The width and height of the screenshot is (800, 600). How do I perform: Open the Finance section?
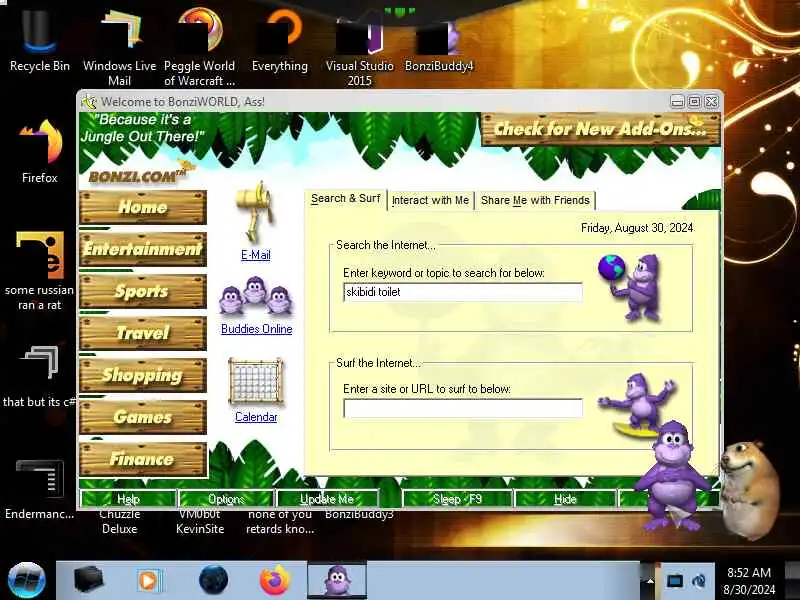point(143,459)
